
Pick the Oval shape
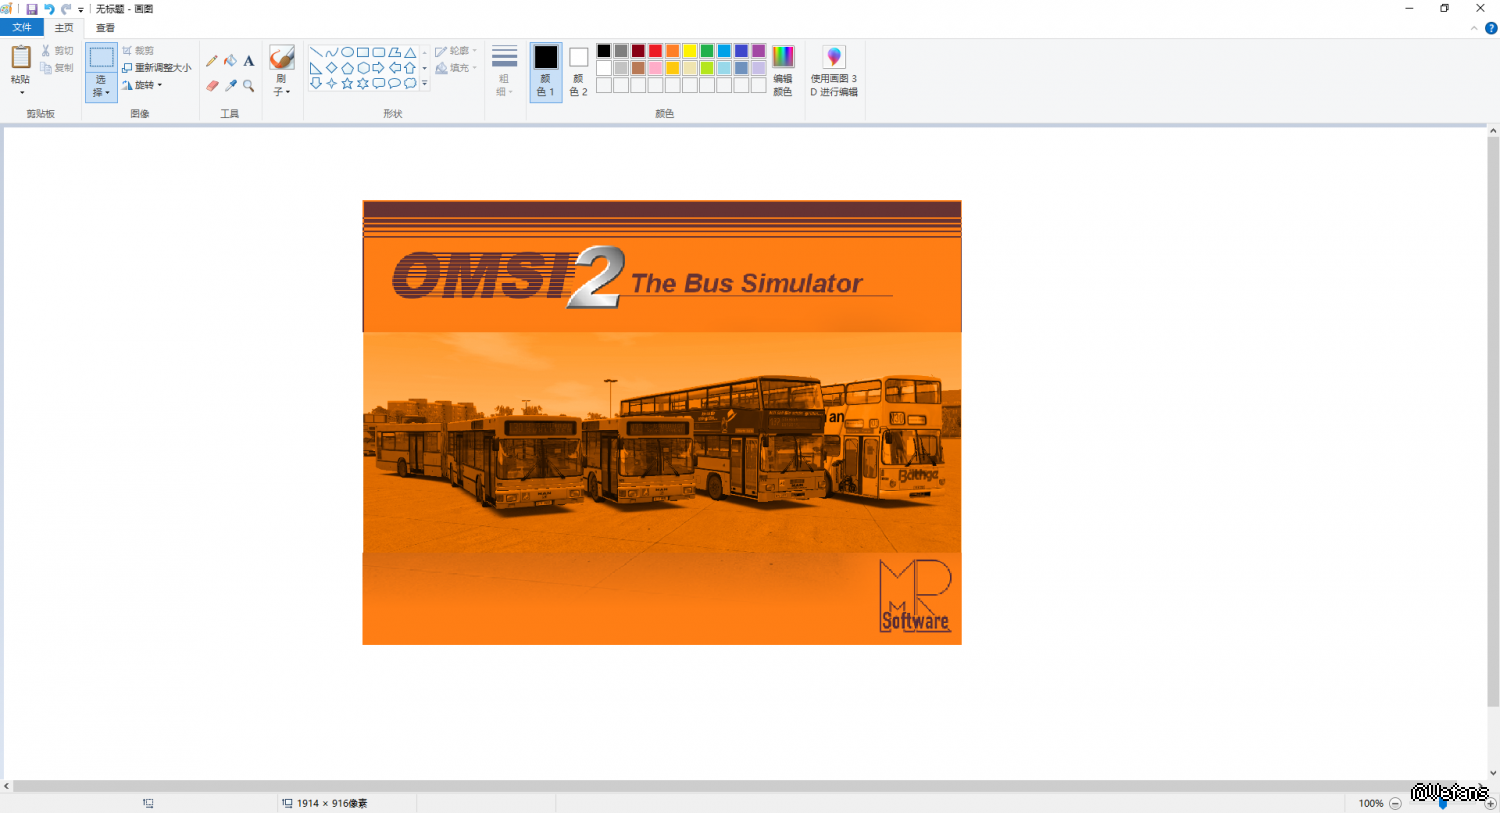pyautogui.click(x=347, y=52)
